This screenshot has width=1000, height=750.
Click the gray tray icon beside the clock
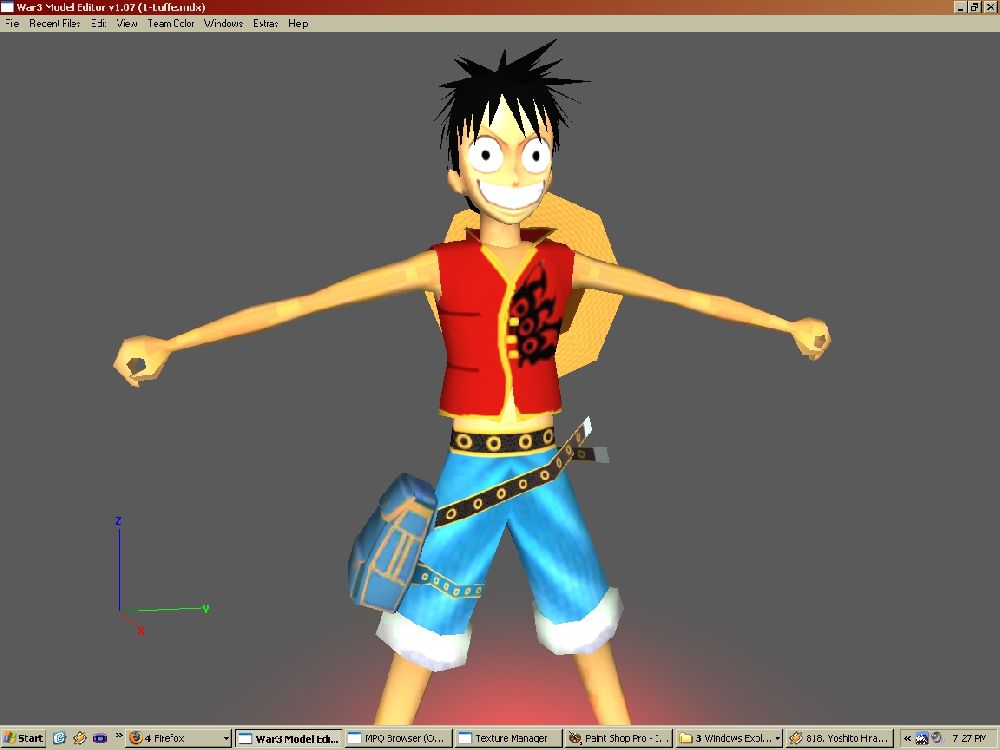pos(936,739)
